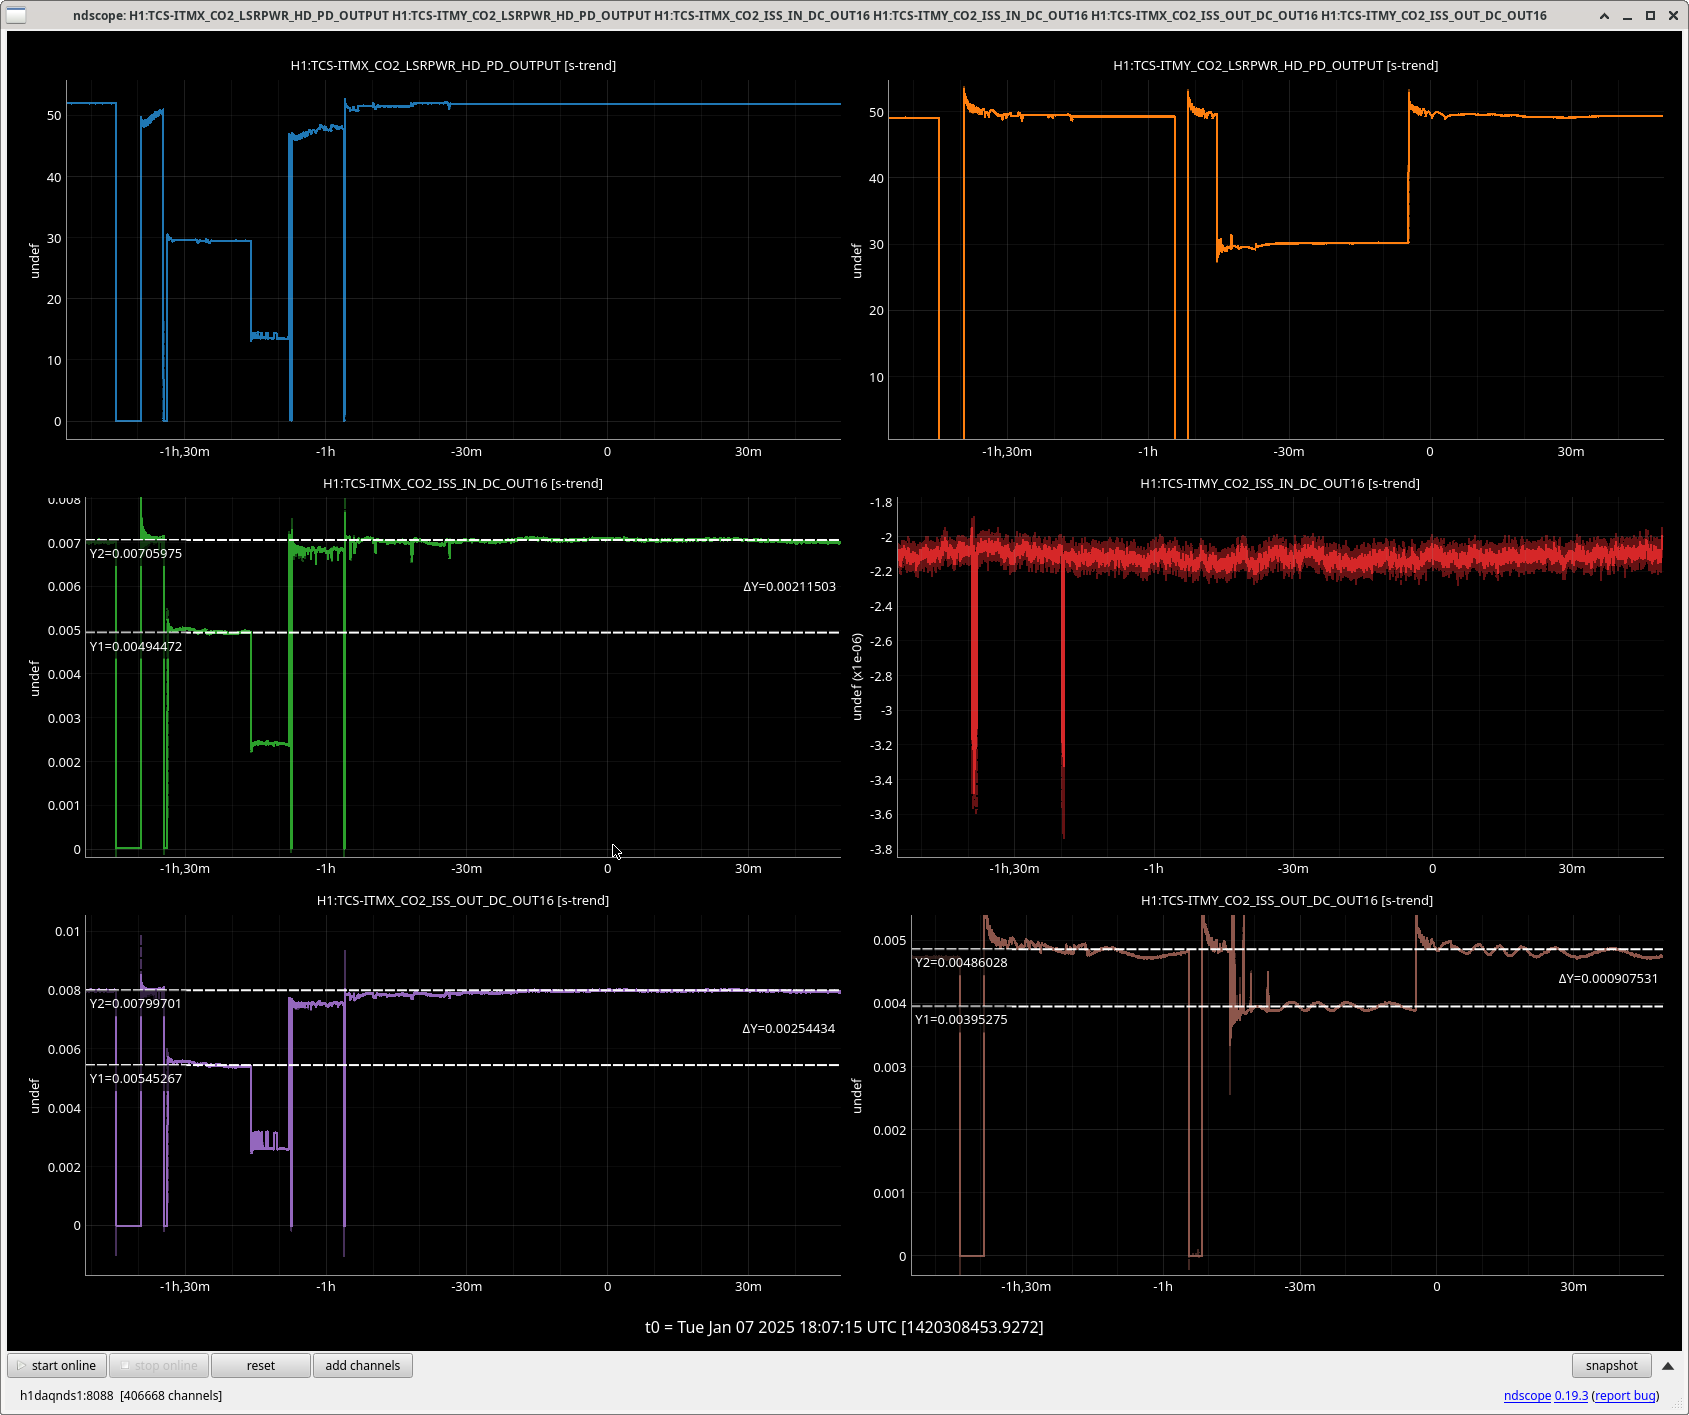Open the report bug link
Screen dimensions: 1689x1415
[1625, 1396]
